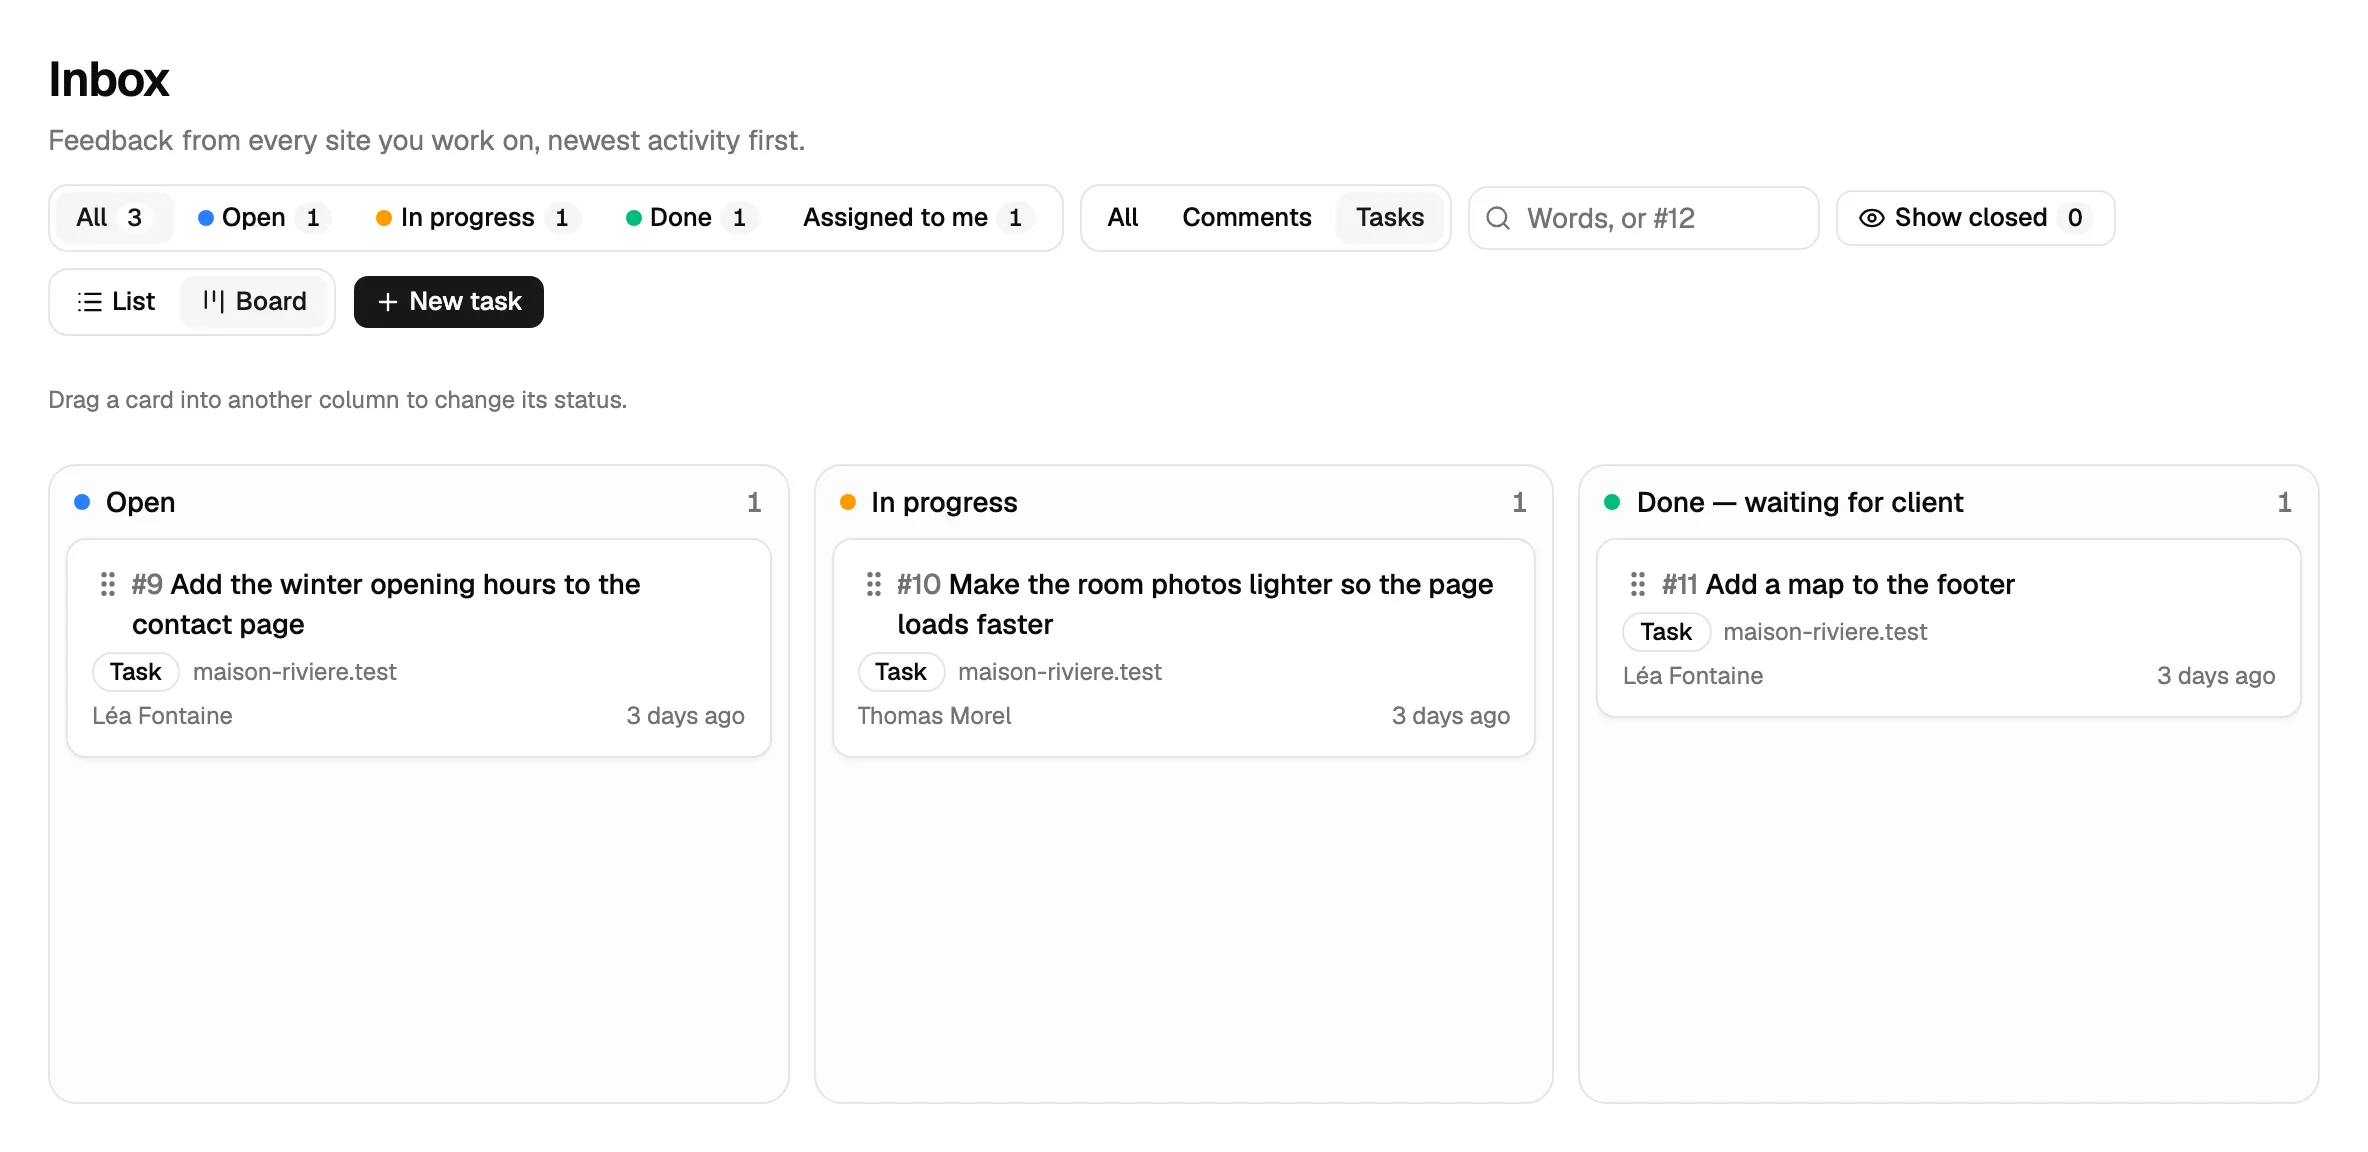Open task #11 Add a map to footer

pos(1838,584)
